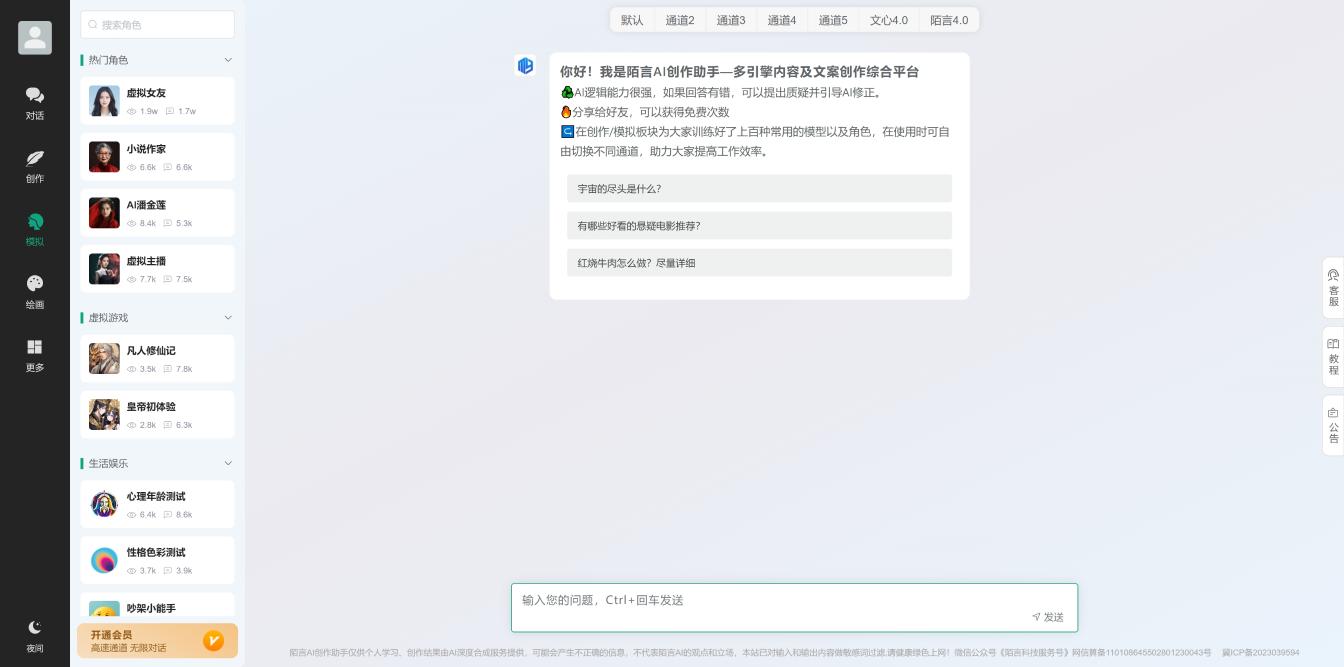Click the 皇帝初体验 title text
Screen dimensions: 1344x667
(x=151, y=407)
